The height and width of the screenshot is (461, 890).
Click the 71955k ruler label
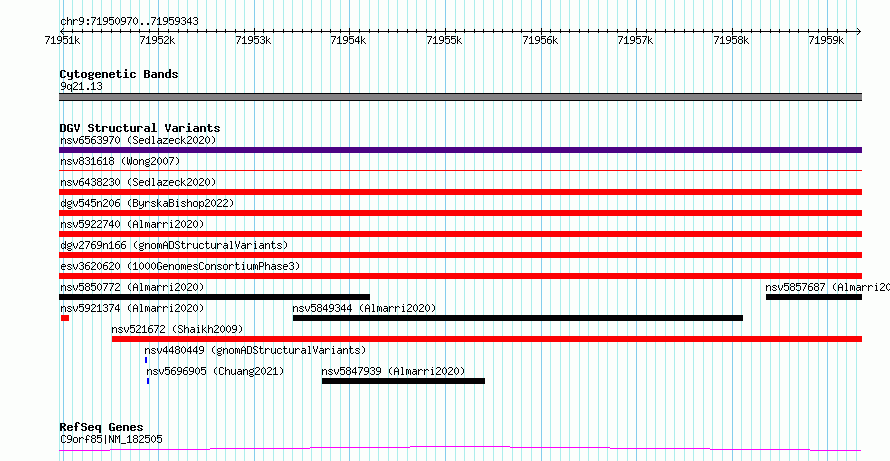click(x=444, y=40)
